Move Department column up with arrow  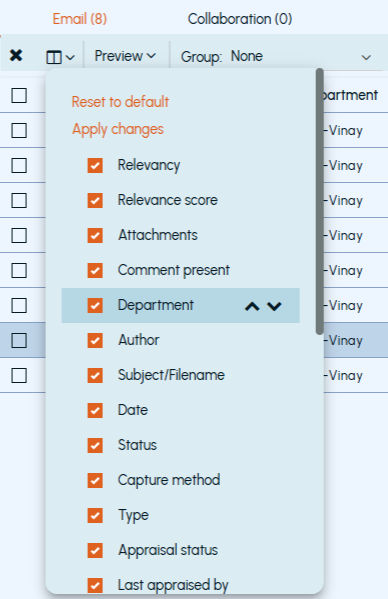[252, 306]
